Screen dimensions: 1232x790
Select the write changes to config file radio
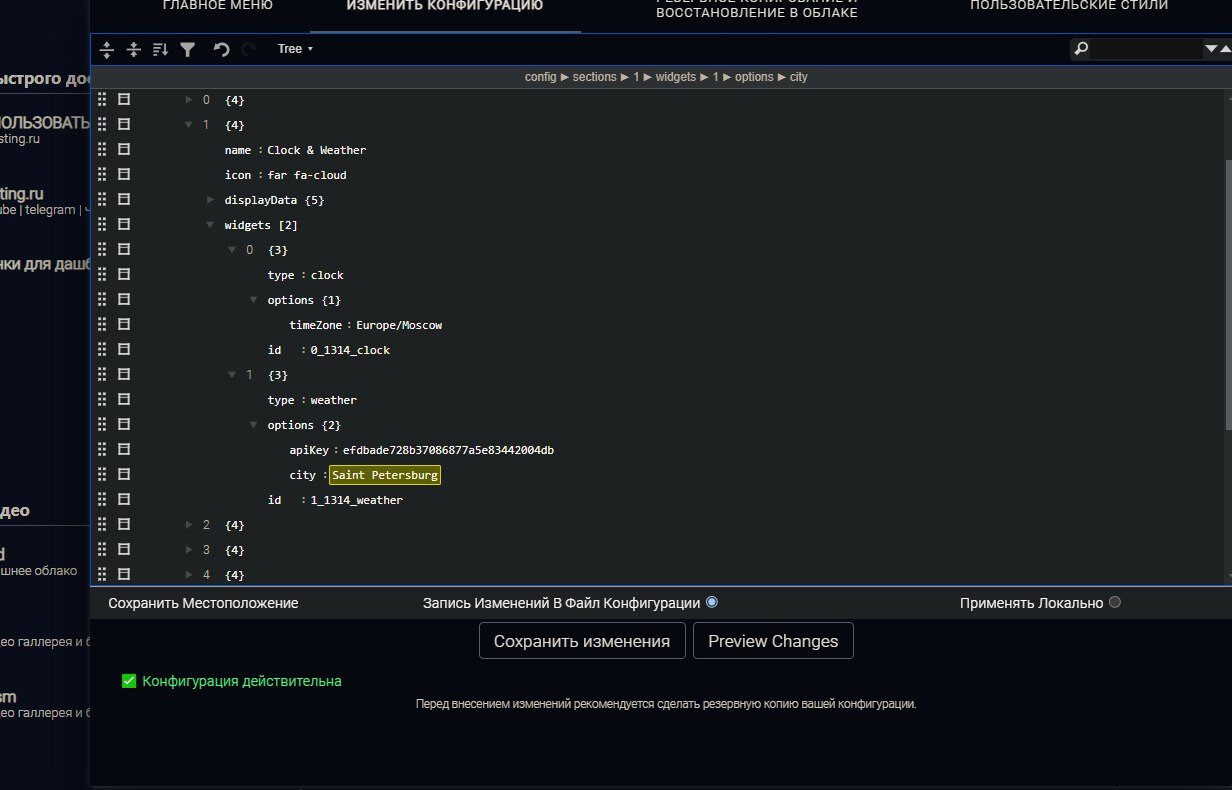(x=712, y=602)
